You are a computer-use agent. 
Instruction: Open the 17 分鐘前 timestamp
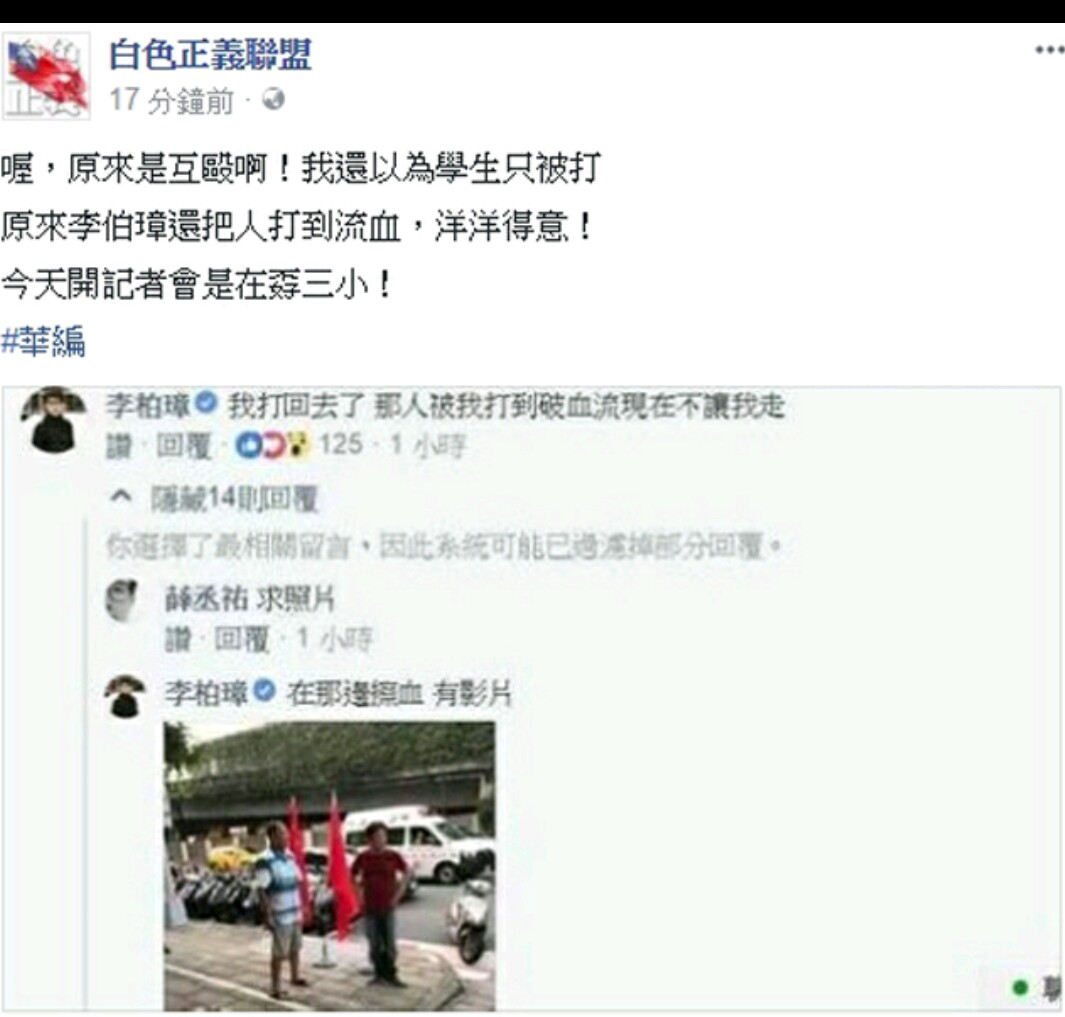[171, 101]
